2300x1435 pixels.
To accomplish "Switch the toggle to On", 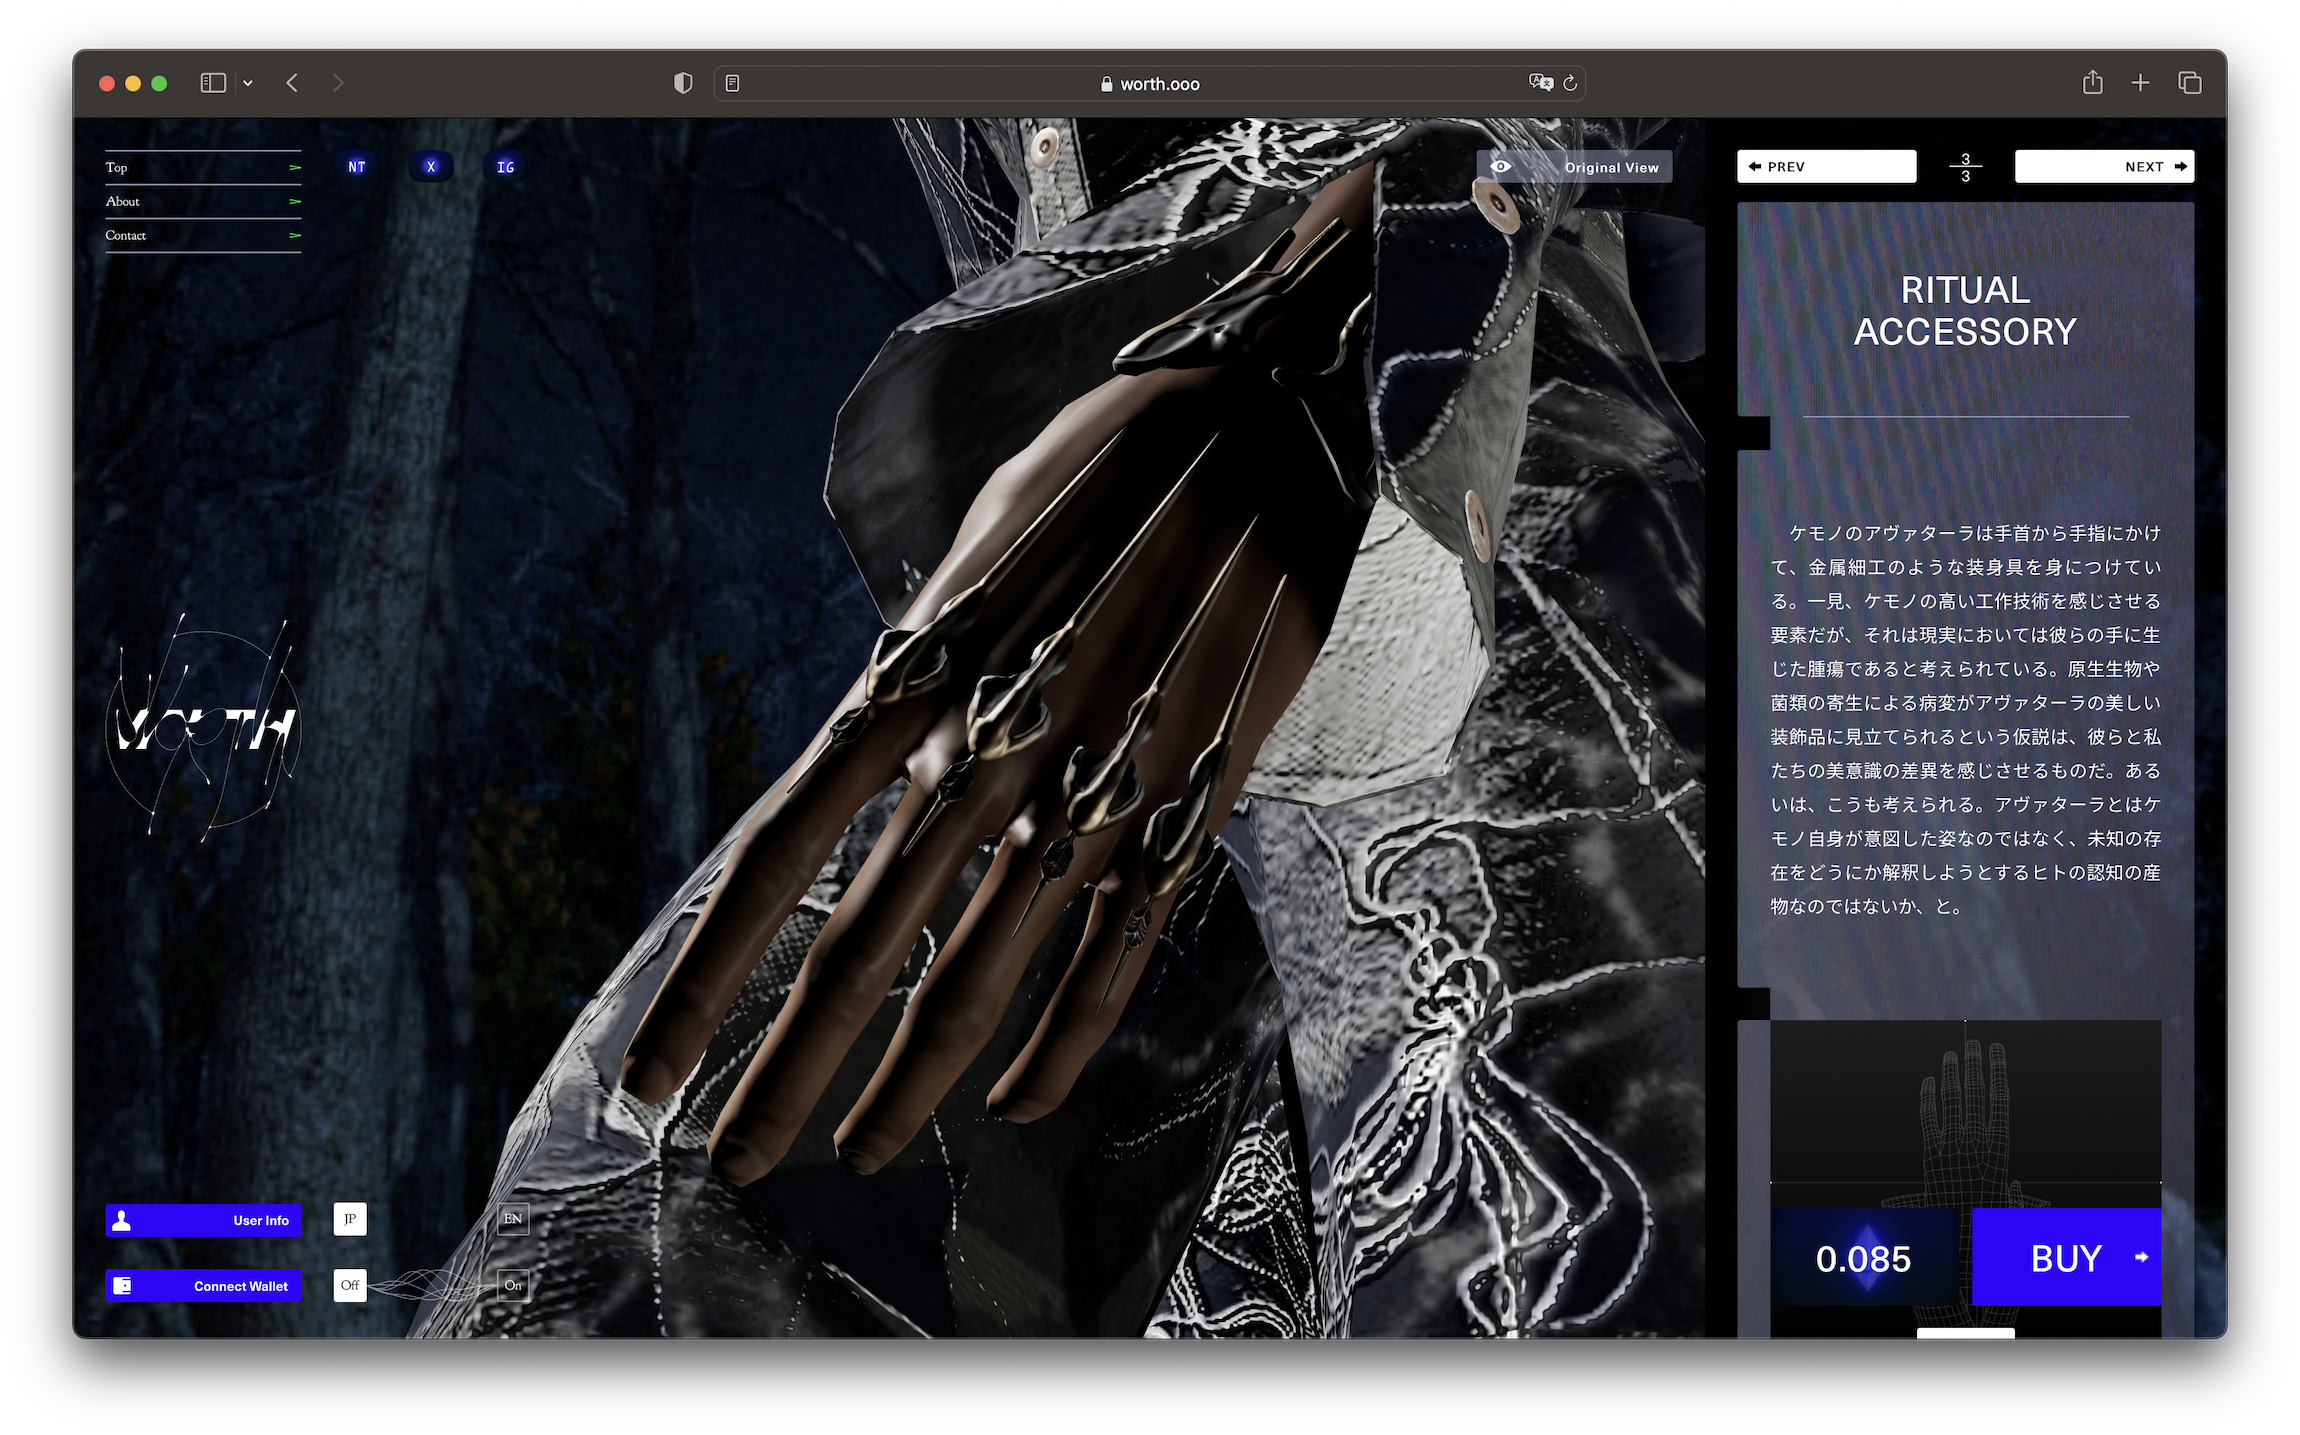I will click(x=513, y=1285).
